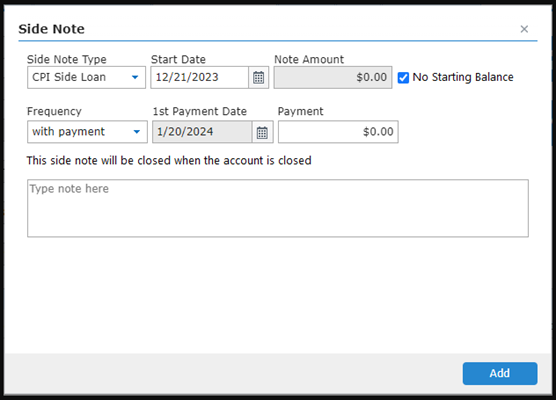Click the Payment field label
The width and height of the screenshot is (556, 400).
(300, 111)
